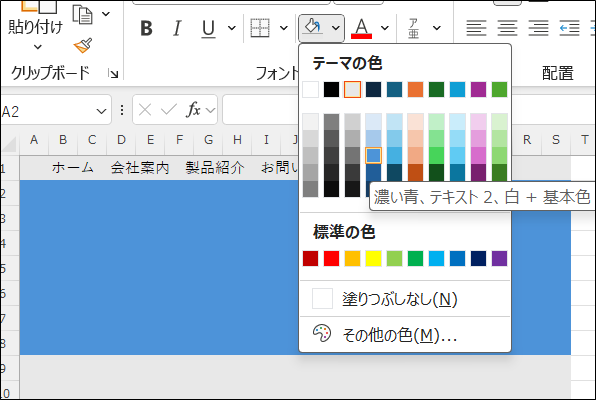Select the Format Painter brush icon

[83, 46]
